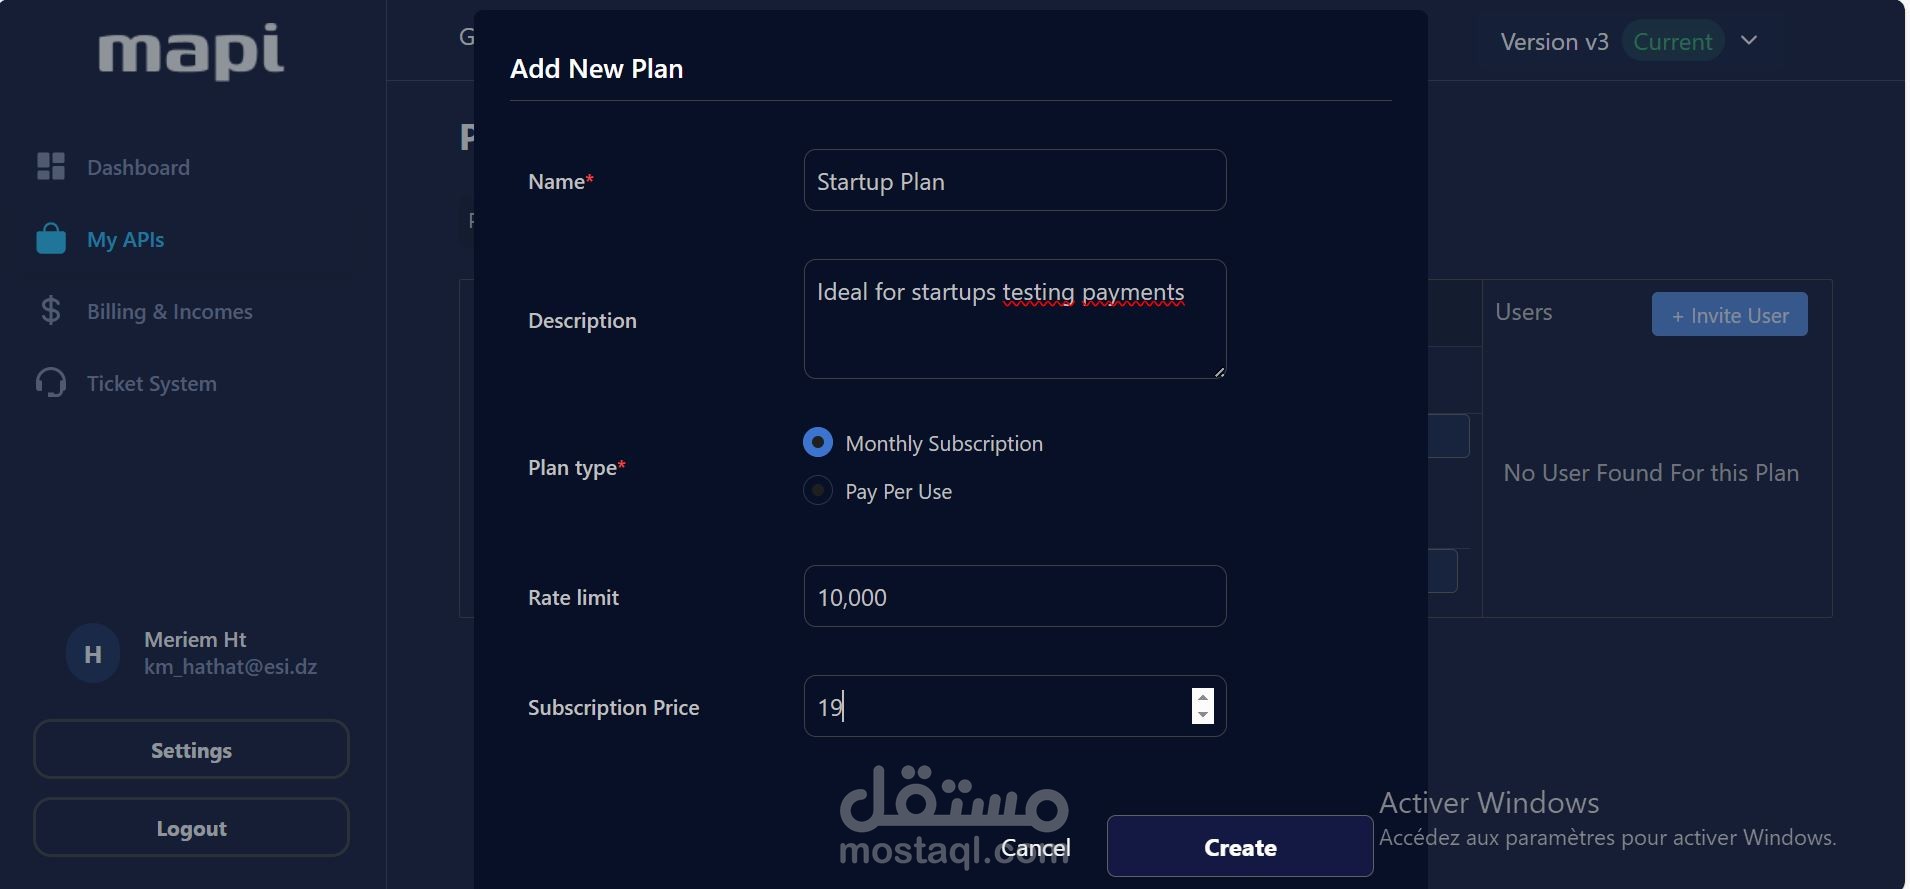Open Settings from the sidebar
The height and width of the screenshot is (889, 1910).
tap(191, 750)
